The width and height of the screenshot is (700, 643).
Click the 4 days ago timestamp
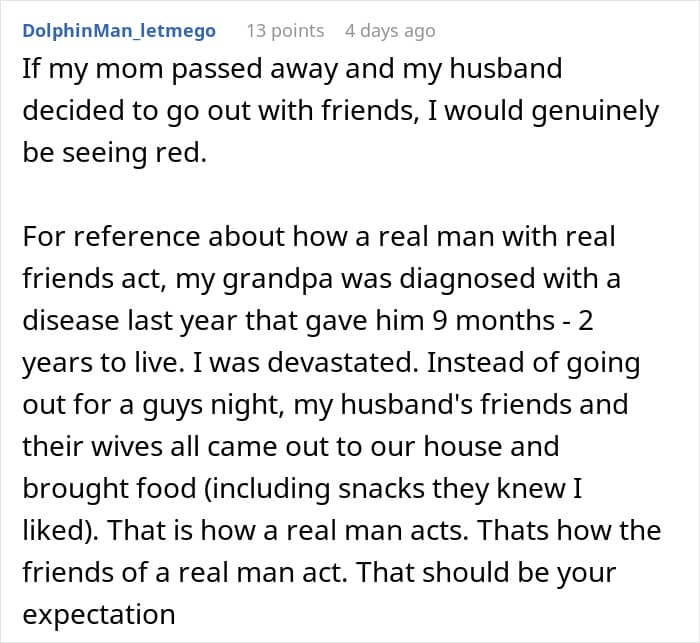(390, 30)
